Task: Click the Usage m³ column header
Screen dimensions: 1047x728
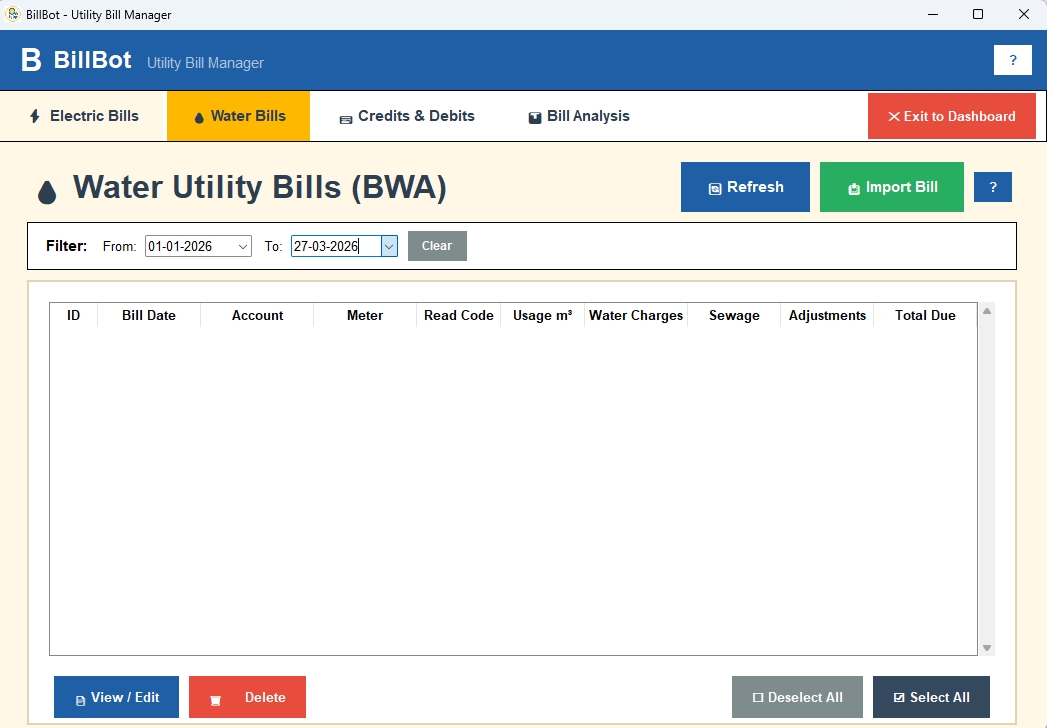Action: [542, 315]
